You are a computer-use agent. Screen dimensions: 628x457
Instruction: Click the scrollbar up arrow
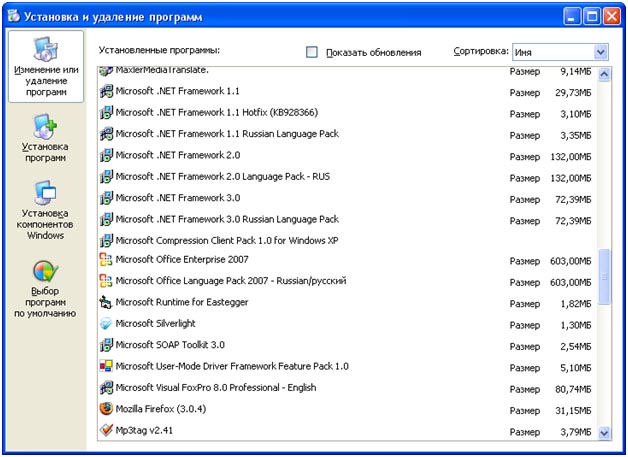604,74
